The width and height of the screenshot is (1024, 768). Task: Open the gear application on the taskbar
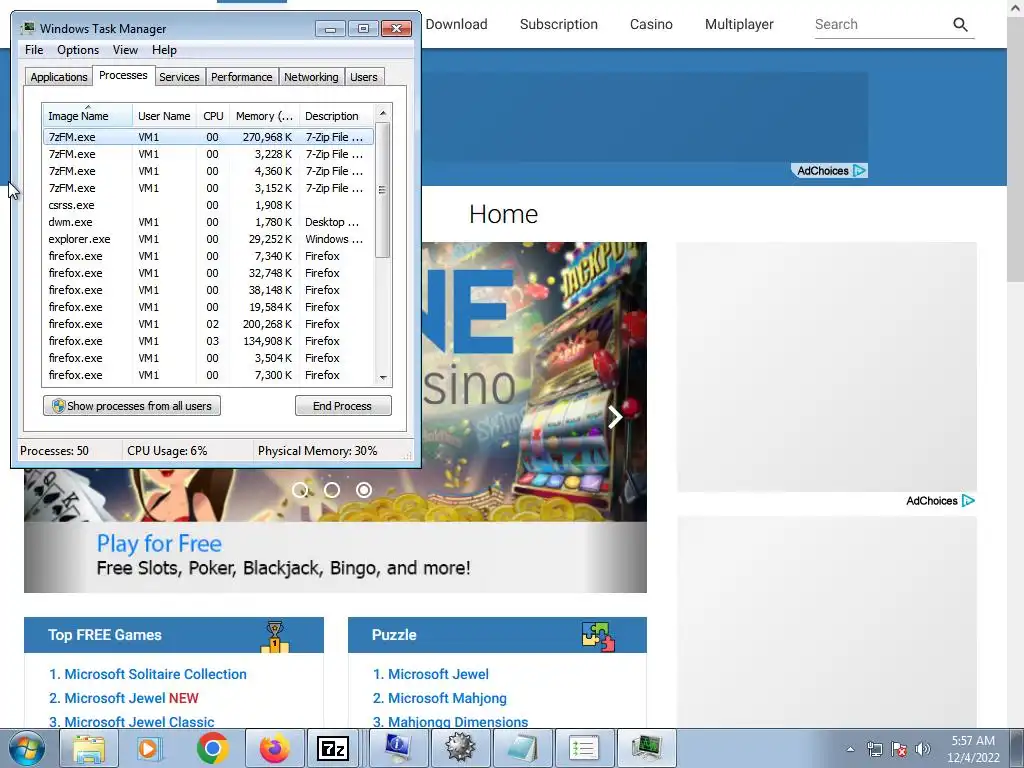[x=460, y=748]
